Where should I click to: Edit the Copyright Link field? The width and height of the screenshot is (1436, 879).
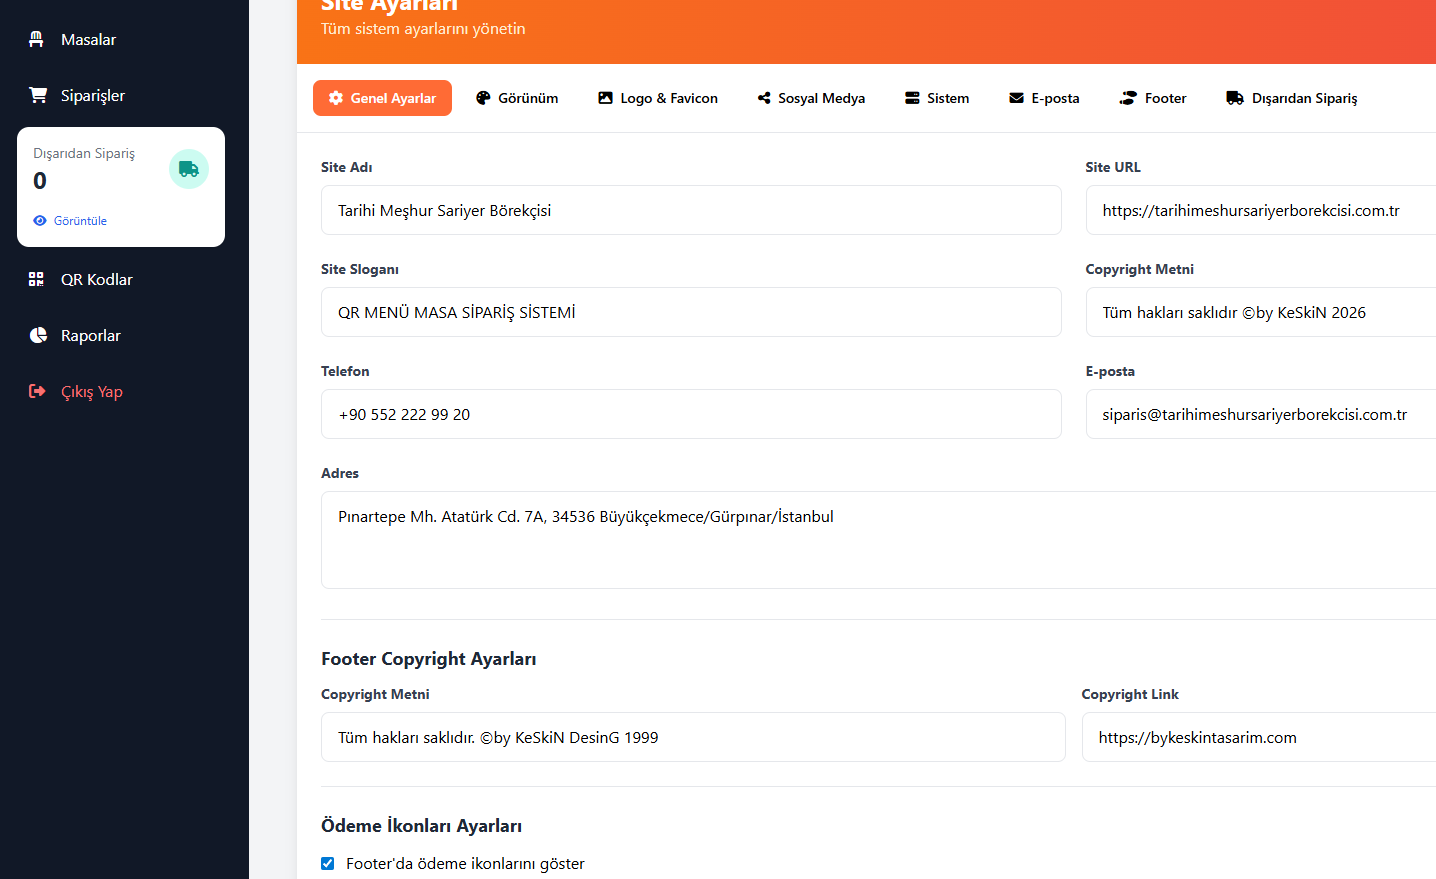1258,737
